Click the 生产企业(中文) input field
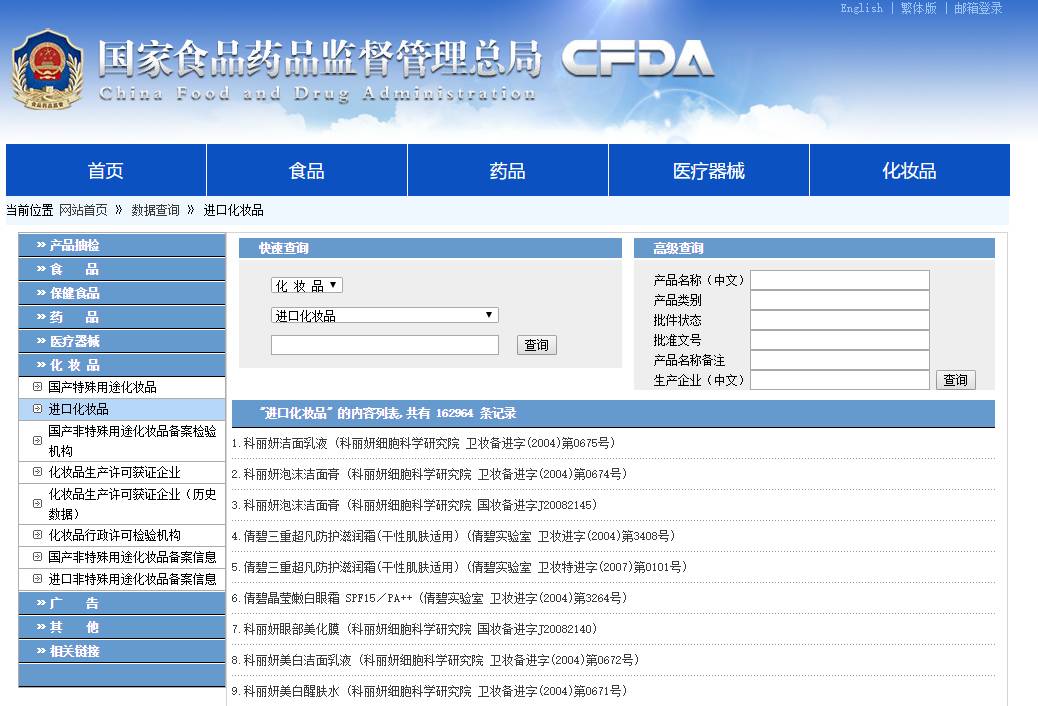1038x706 pixels. point(839,380)
